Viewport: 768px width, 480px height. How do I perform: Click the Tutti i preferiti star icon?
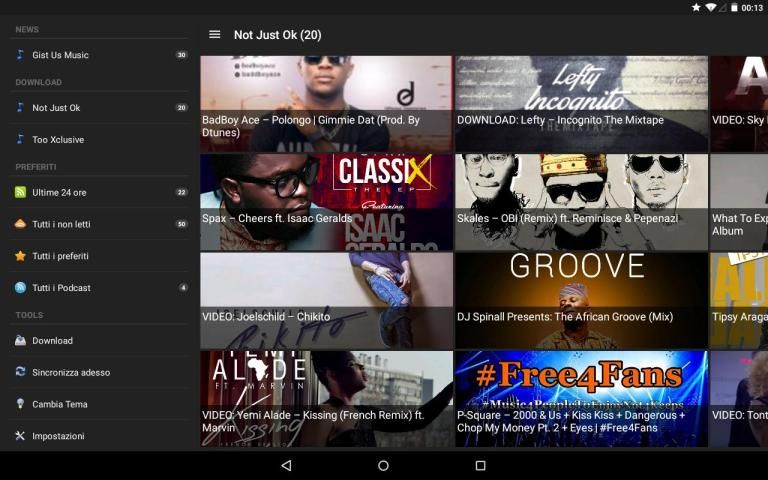20,256
